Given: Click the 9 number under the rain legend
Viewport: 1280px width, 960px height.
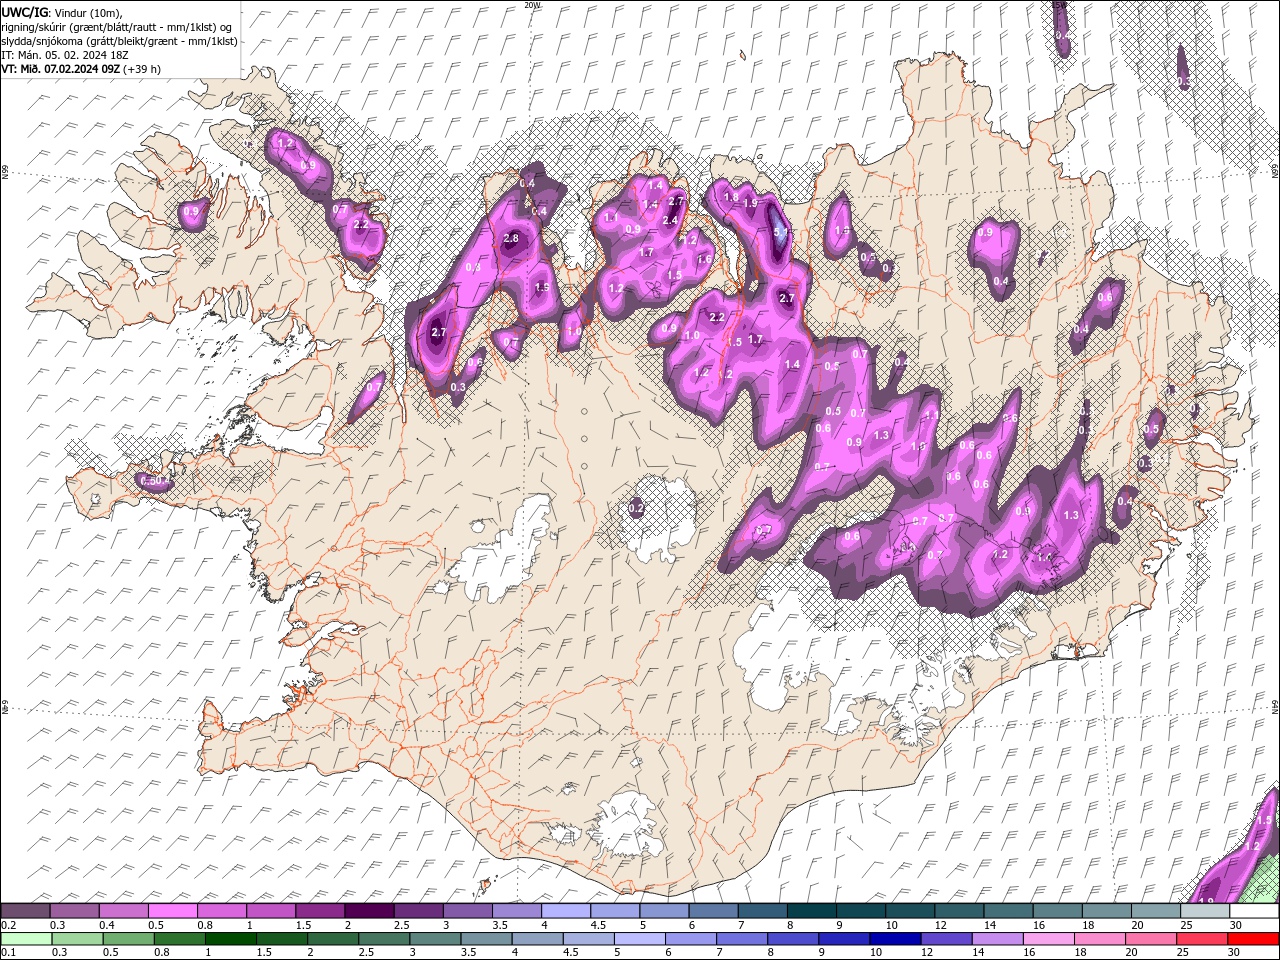Looking at the screenshot, I should [822, 952].
